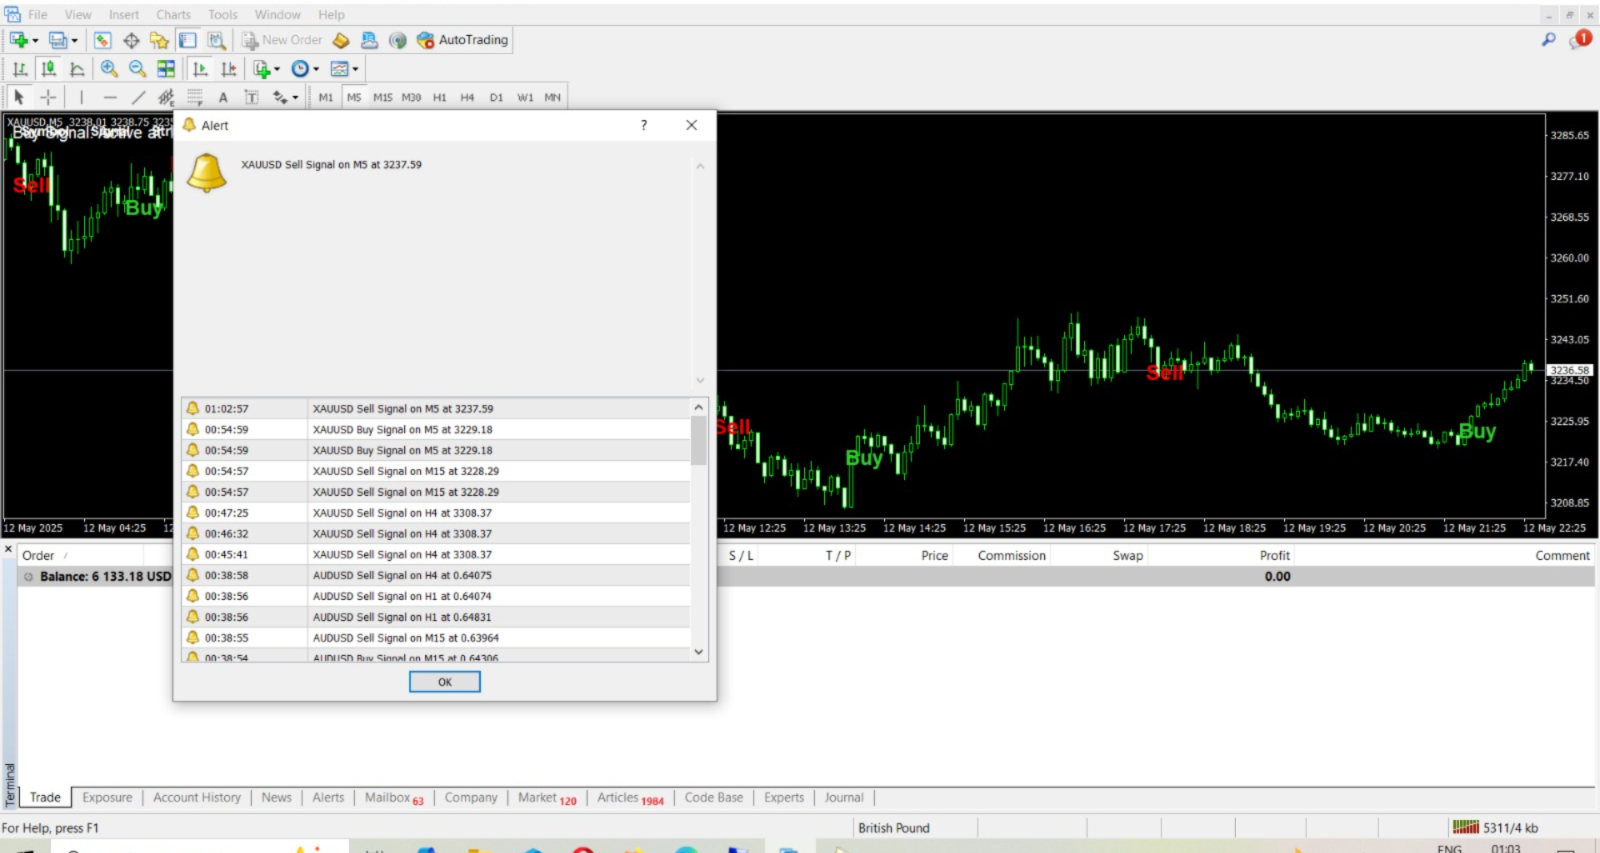Viewport: 1600px width, 853px height.
Task: Select the Vertical Line drawing tool
Action: click(81, 97)
